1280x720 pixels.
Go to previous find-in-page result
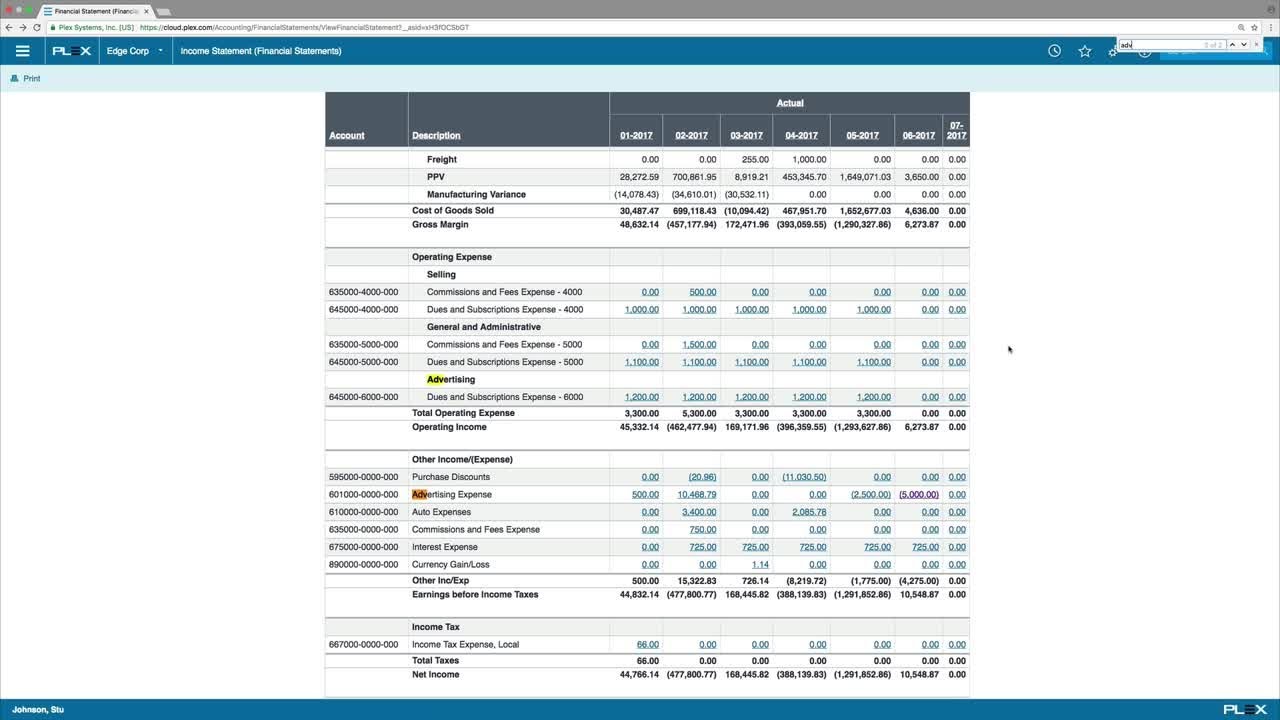coord(1232,44)
